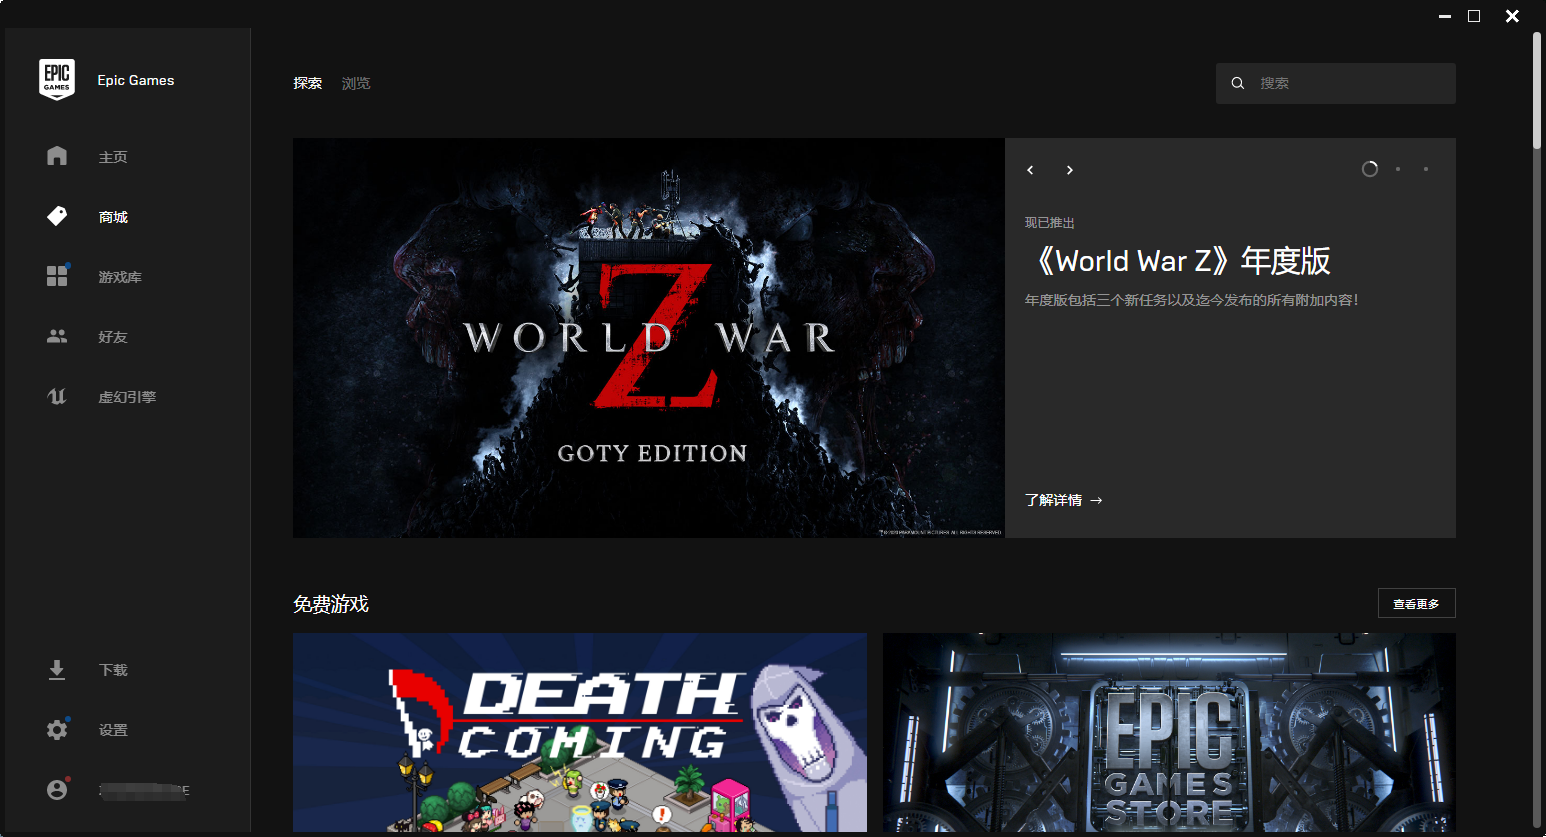The width and height of the screenshot is (1546, 837).
Task: Click the 商城 sidebar label
Action: [x=113, y=217]
